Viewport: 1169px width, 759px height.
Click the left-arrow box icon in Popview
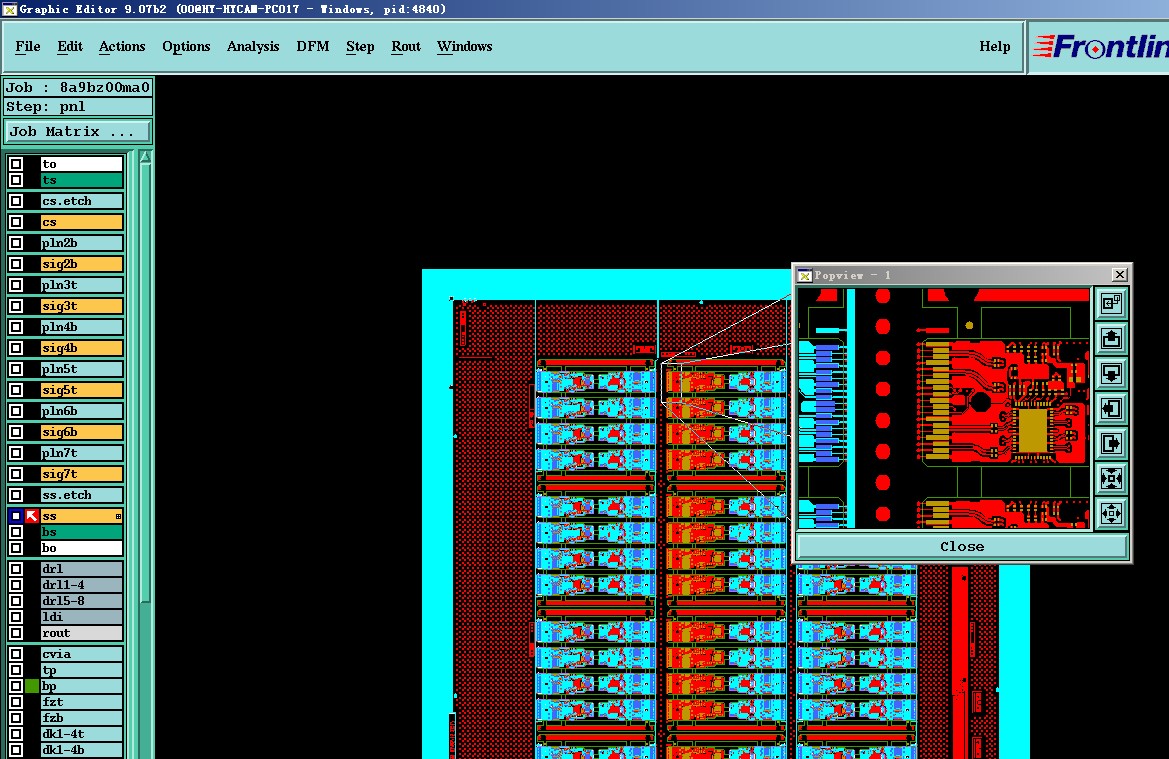tap(1111, 409)
